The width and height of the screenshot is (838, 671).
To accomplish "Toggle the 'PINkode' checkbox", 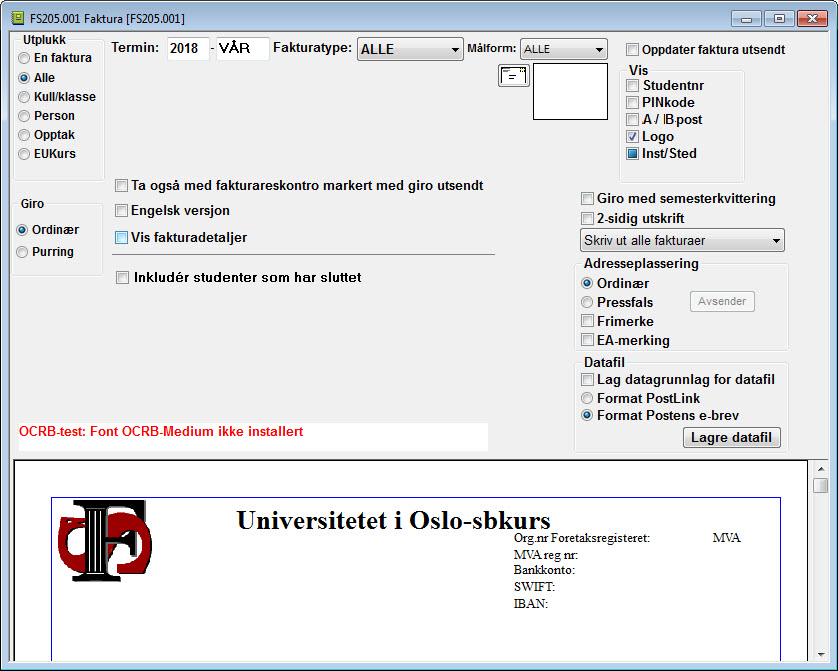I will click(x=633, y=103).
